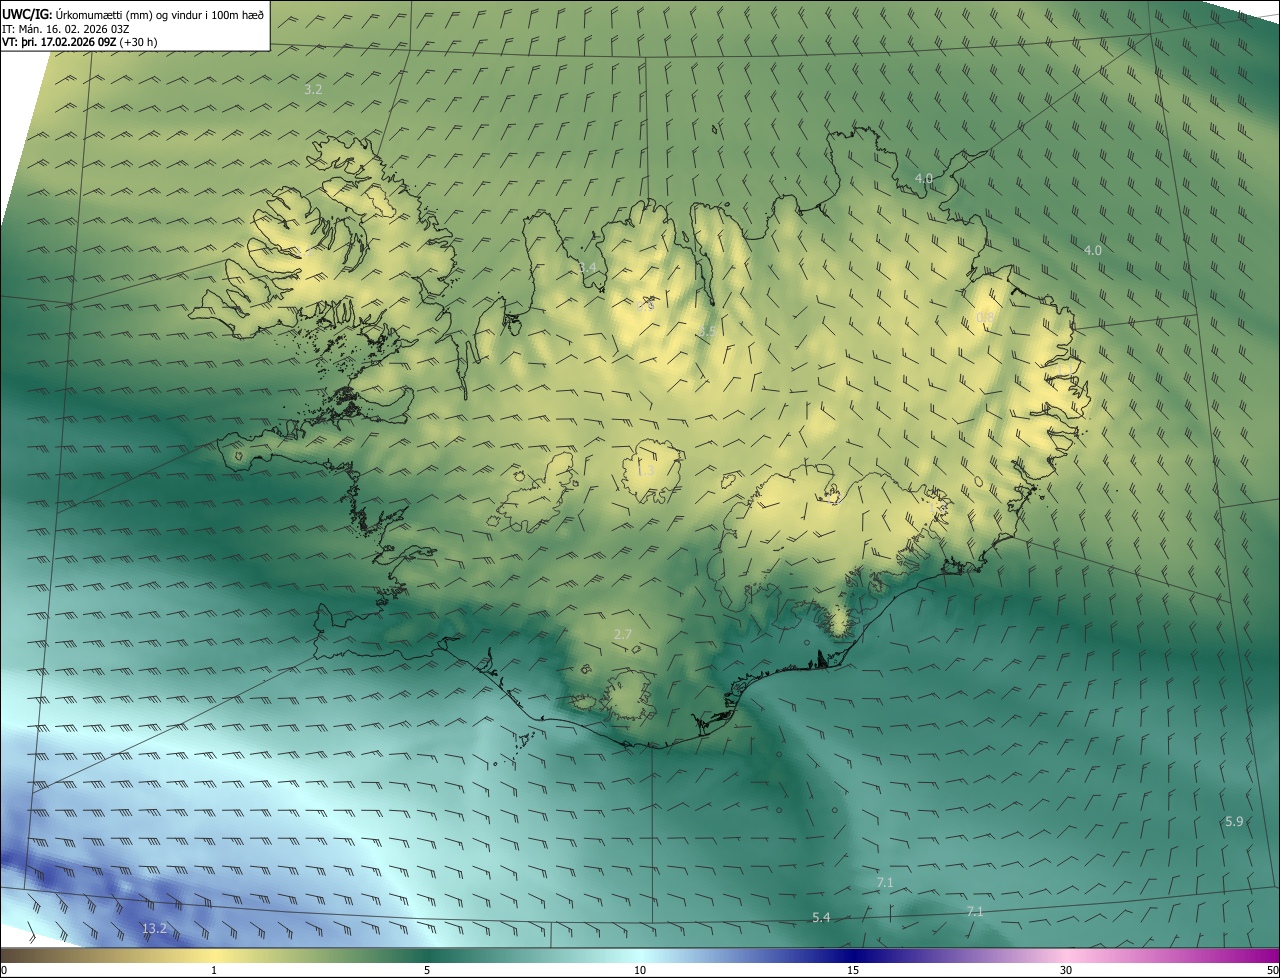Click the 5.4 value label
The width and height of the screenshot is (1280, 978).
click(x=821, y=917)
